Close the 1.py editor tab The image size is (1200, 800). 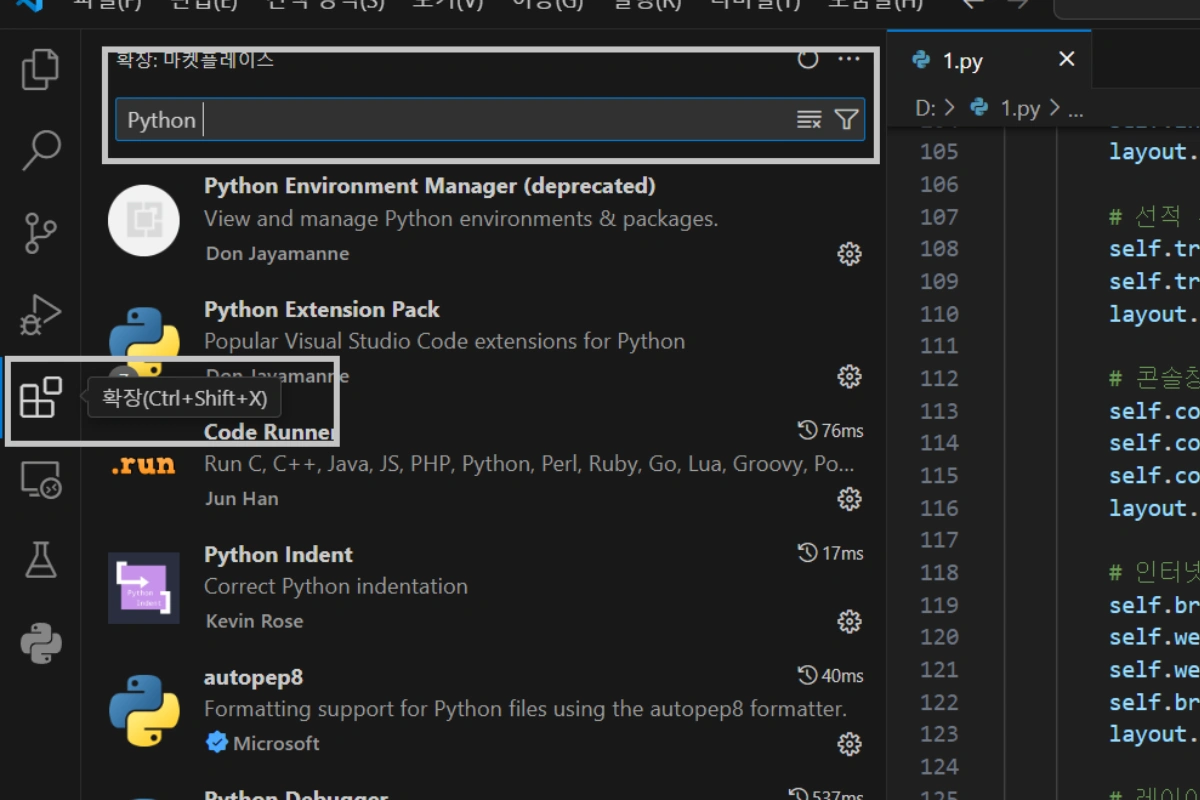click(1067, 60)
